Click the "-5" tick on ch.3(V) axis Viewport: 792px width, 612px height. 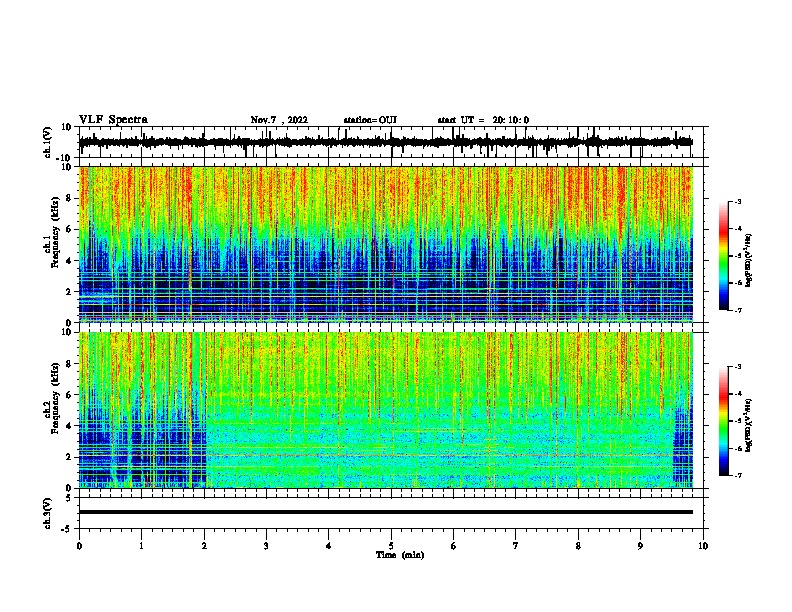point(68,529)
